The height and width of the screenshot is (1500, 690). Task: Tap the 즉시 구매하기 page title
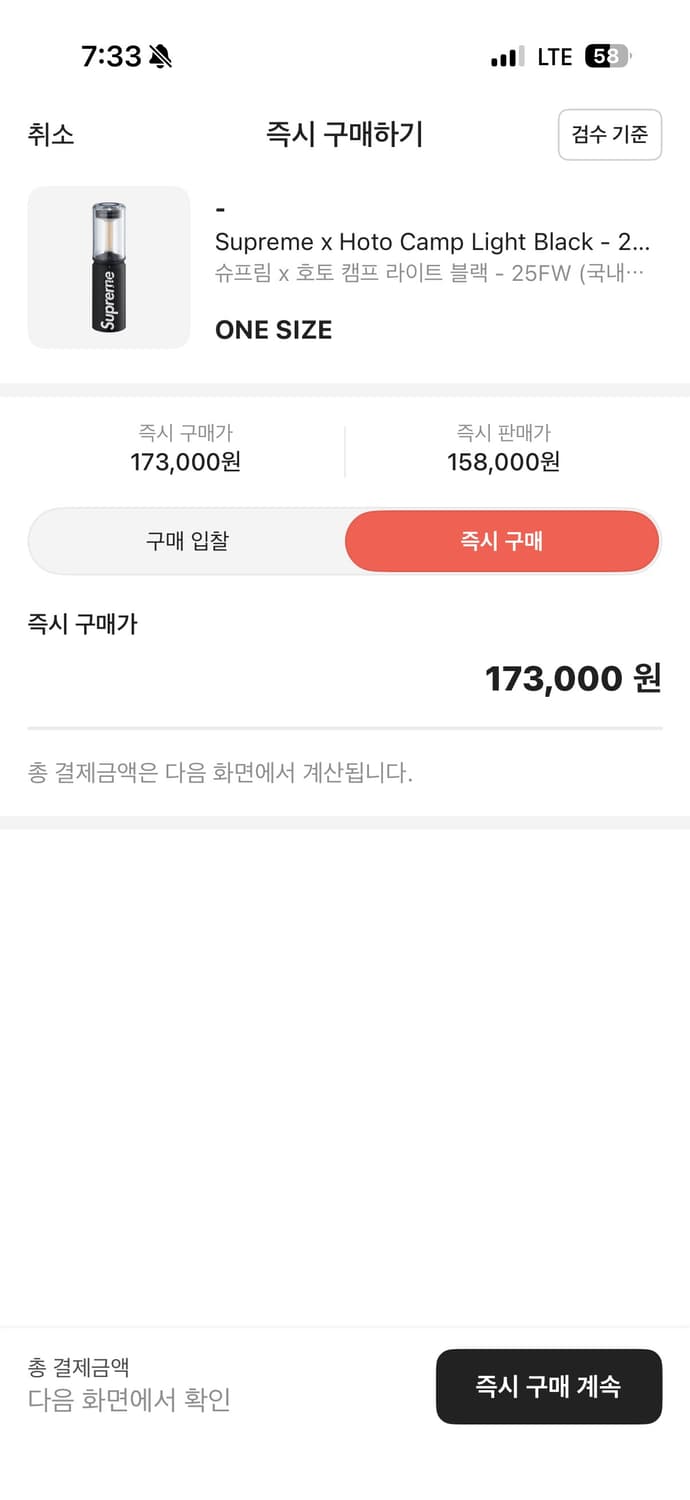click(344, 134)
